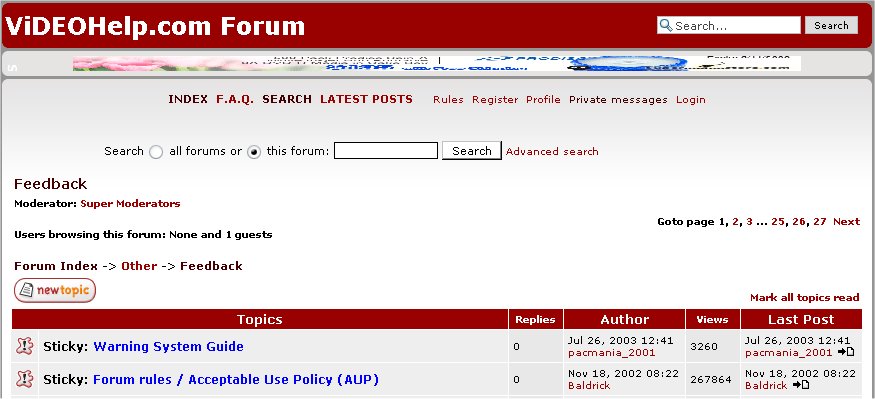Image resolution: width=875 pixels, height=399 pixels.
Task: Click the forum Search button next to field
Action: point(472,151)
